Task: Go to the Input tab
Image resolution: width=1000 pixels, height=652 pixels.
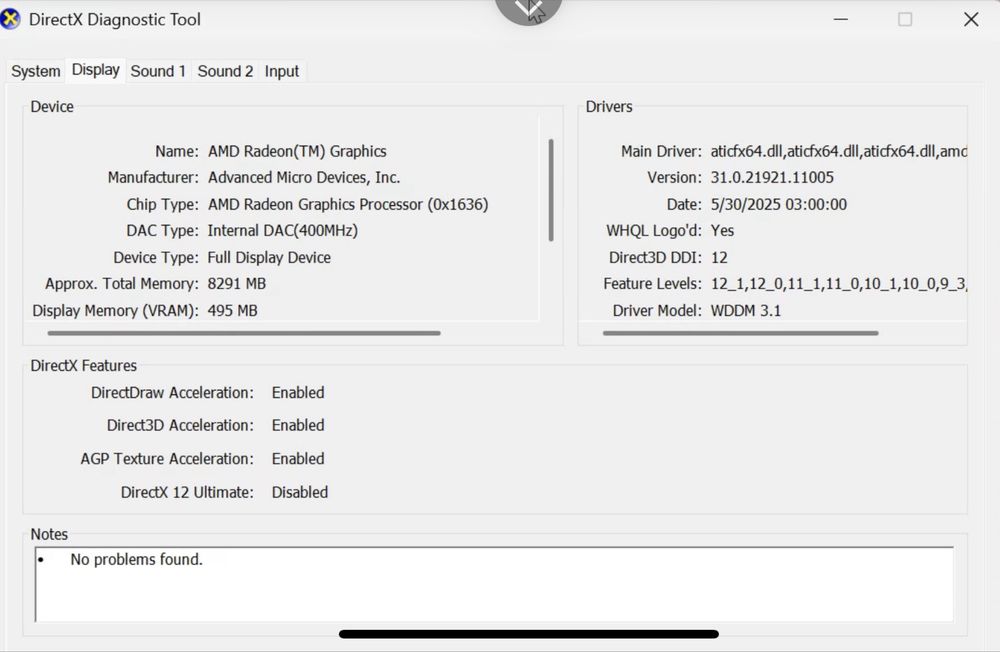Action: coord(282,71)
